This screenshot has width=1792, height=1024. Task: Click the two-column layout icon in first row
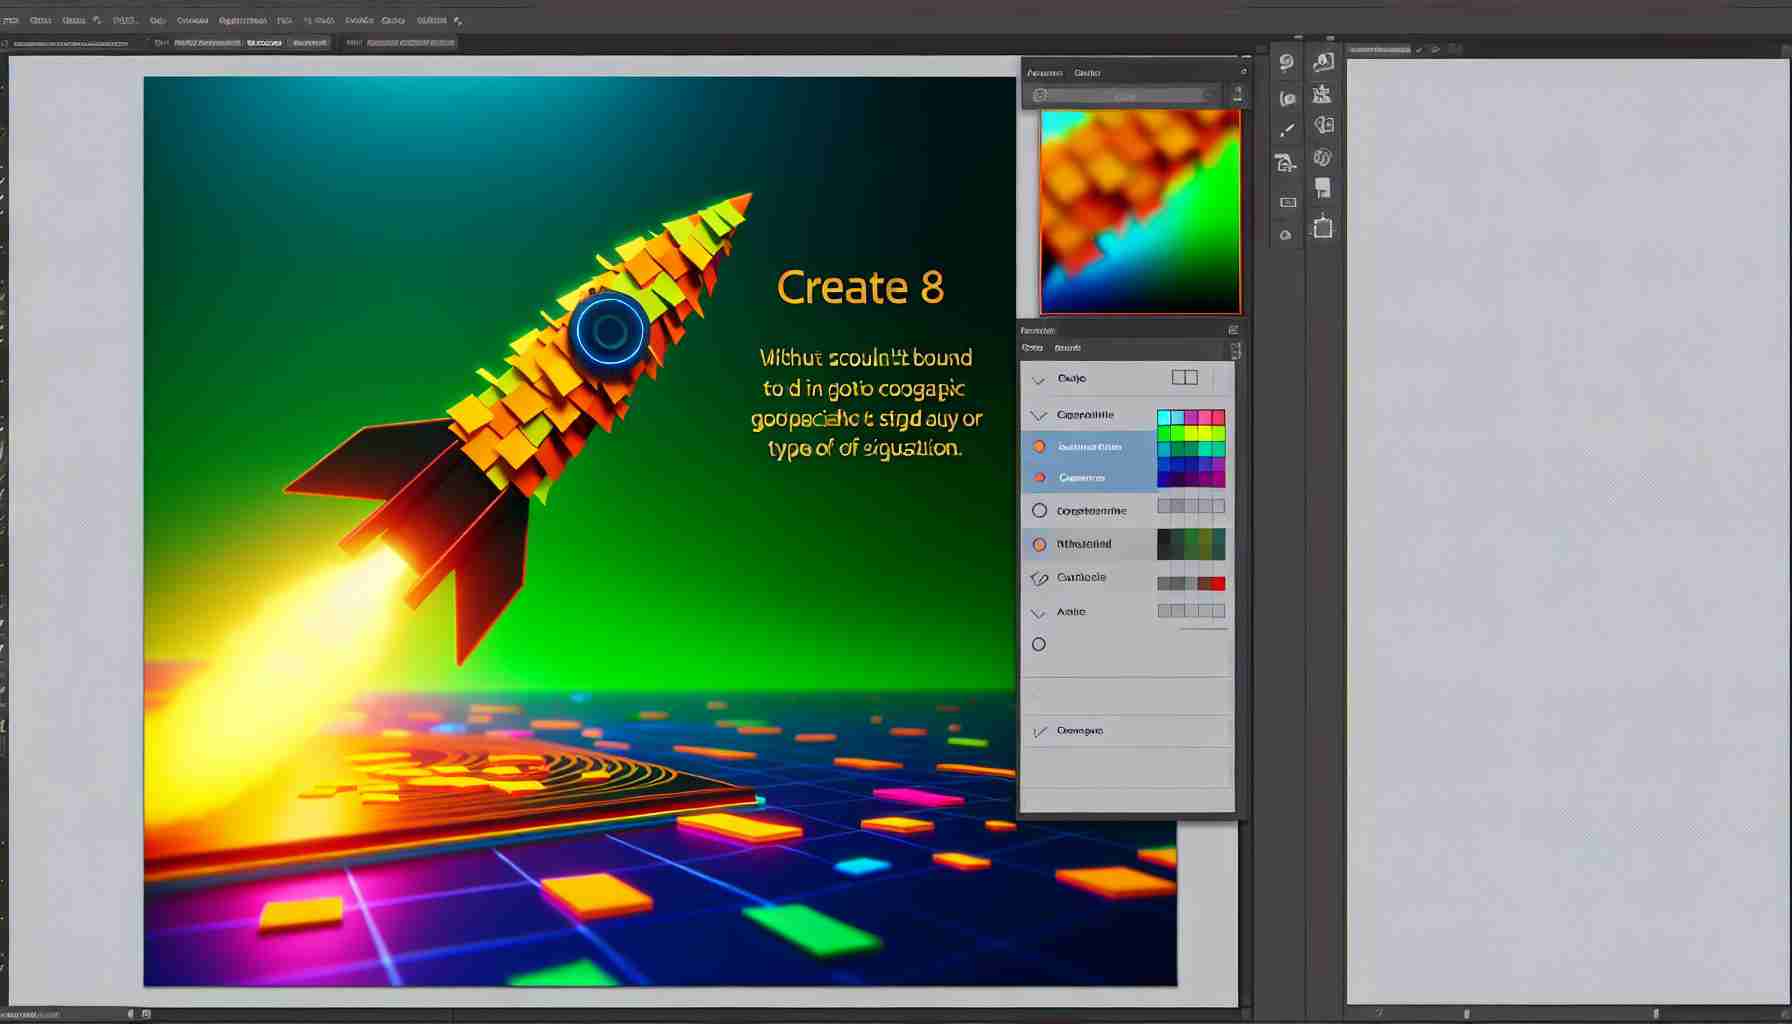click(x=1184, y=377)
